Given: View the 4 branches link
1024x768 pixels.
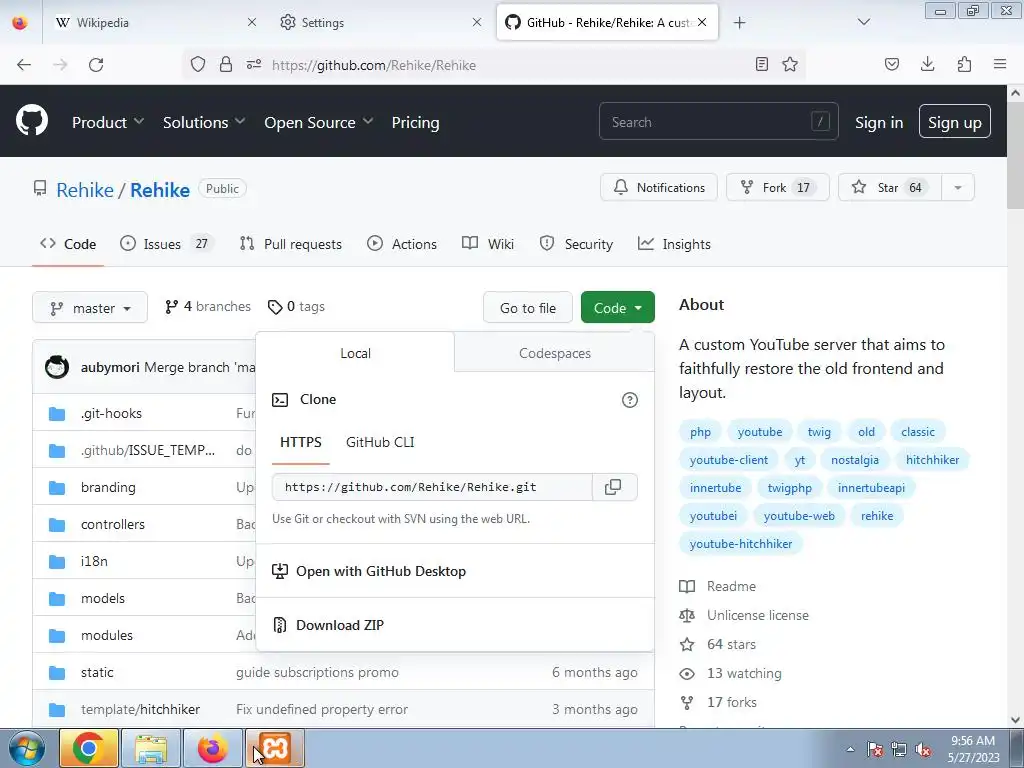Looking at the screenshot, I should [208, 306].
